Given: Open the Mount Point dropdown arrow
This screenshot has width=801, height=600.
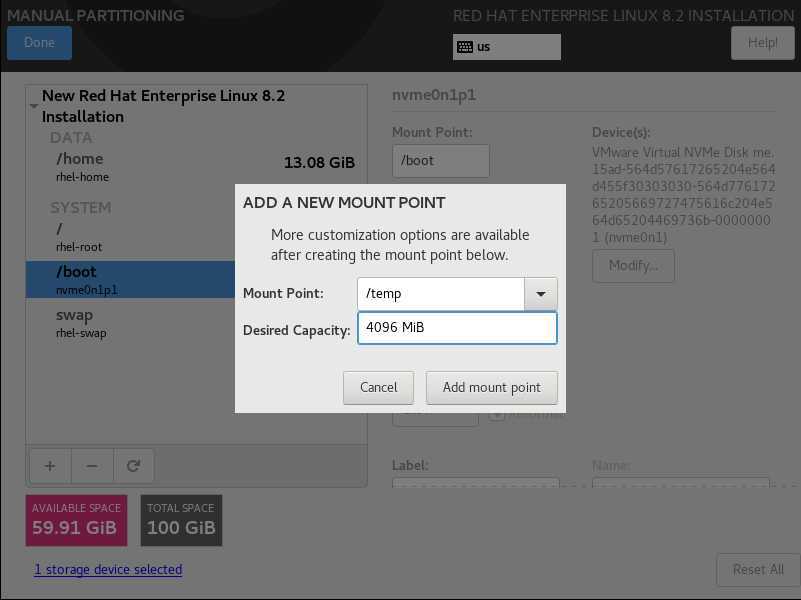Looking at the screenshot, I should (x=540, y=294).
